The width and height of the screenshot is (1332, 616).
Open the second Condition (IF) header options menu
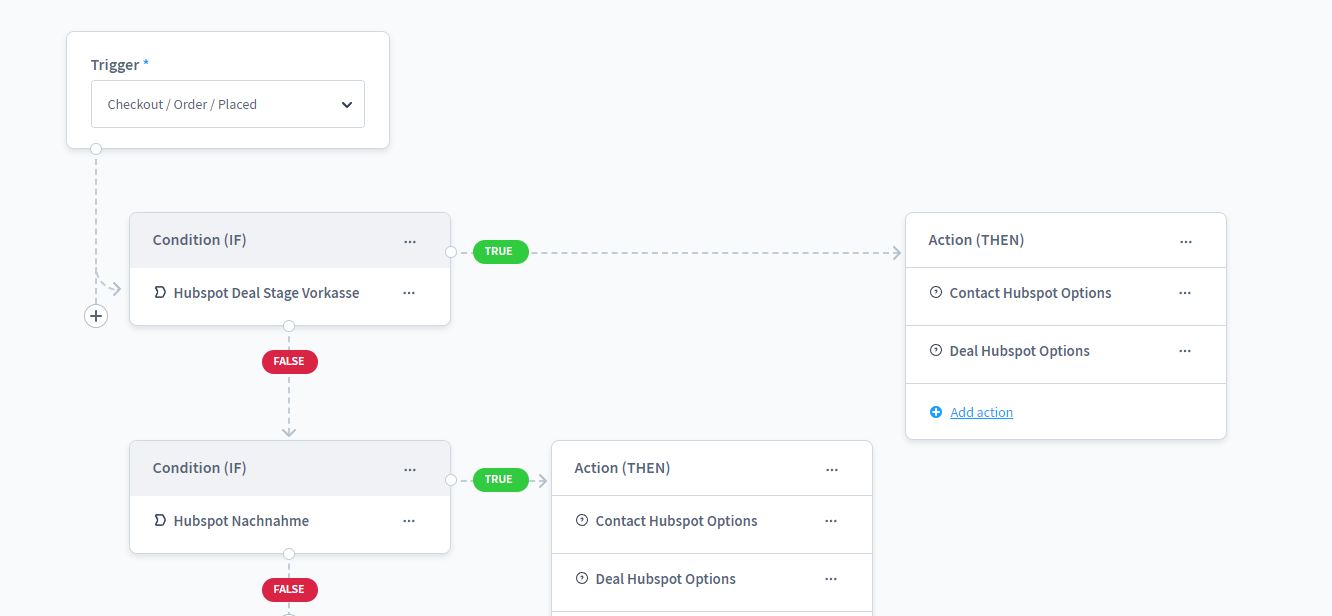coord(410,469)
